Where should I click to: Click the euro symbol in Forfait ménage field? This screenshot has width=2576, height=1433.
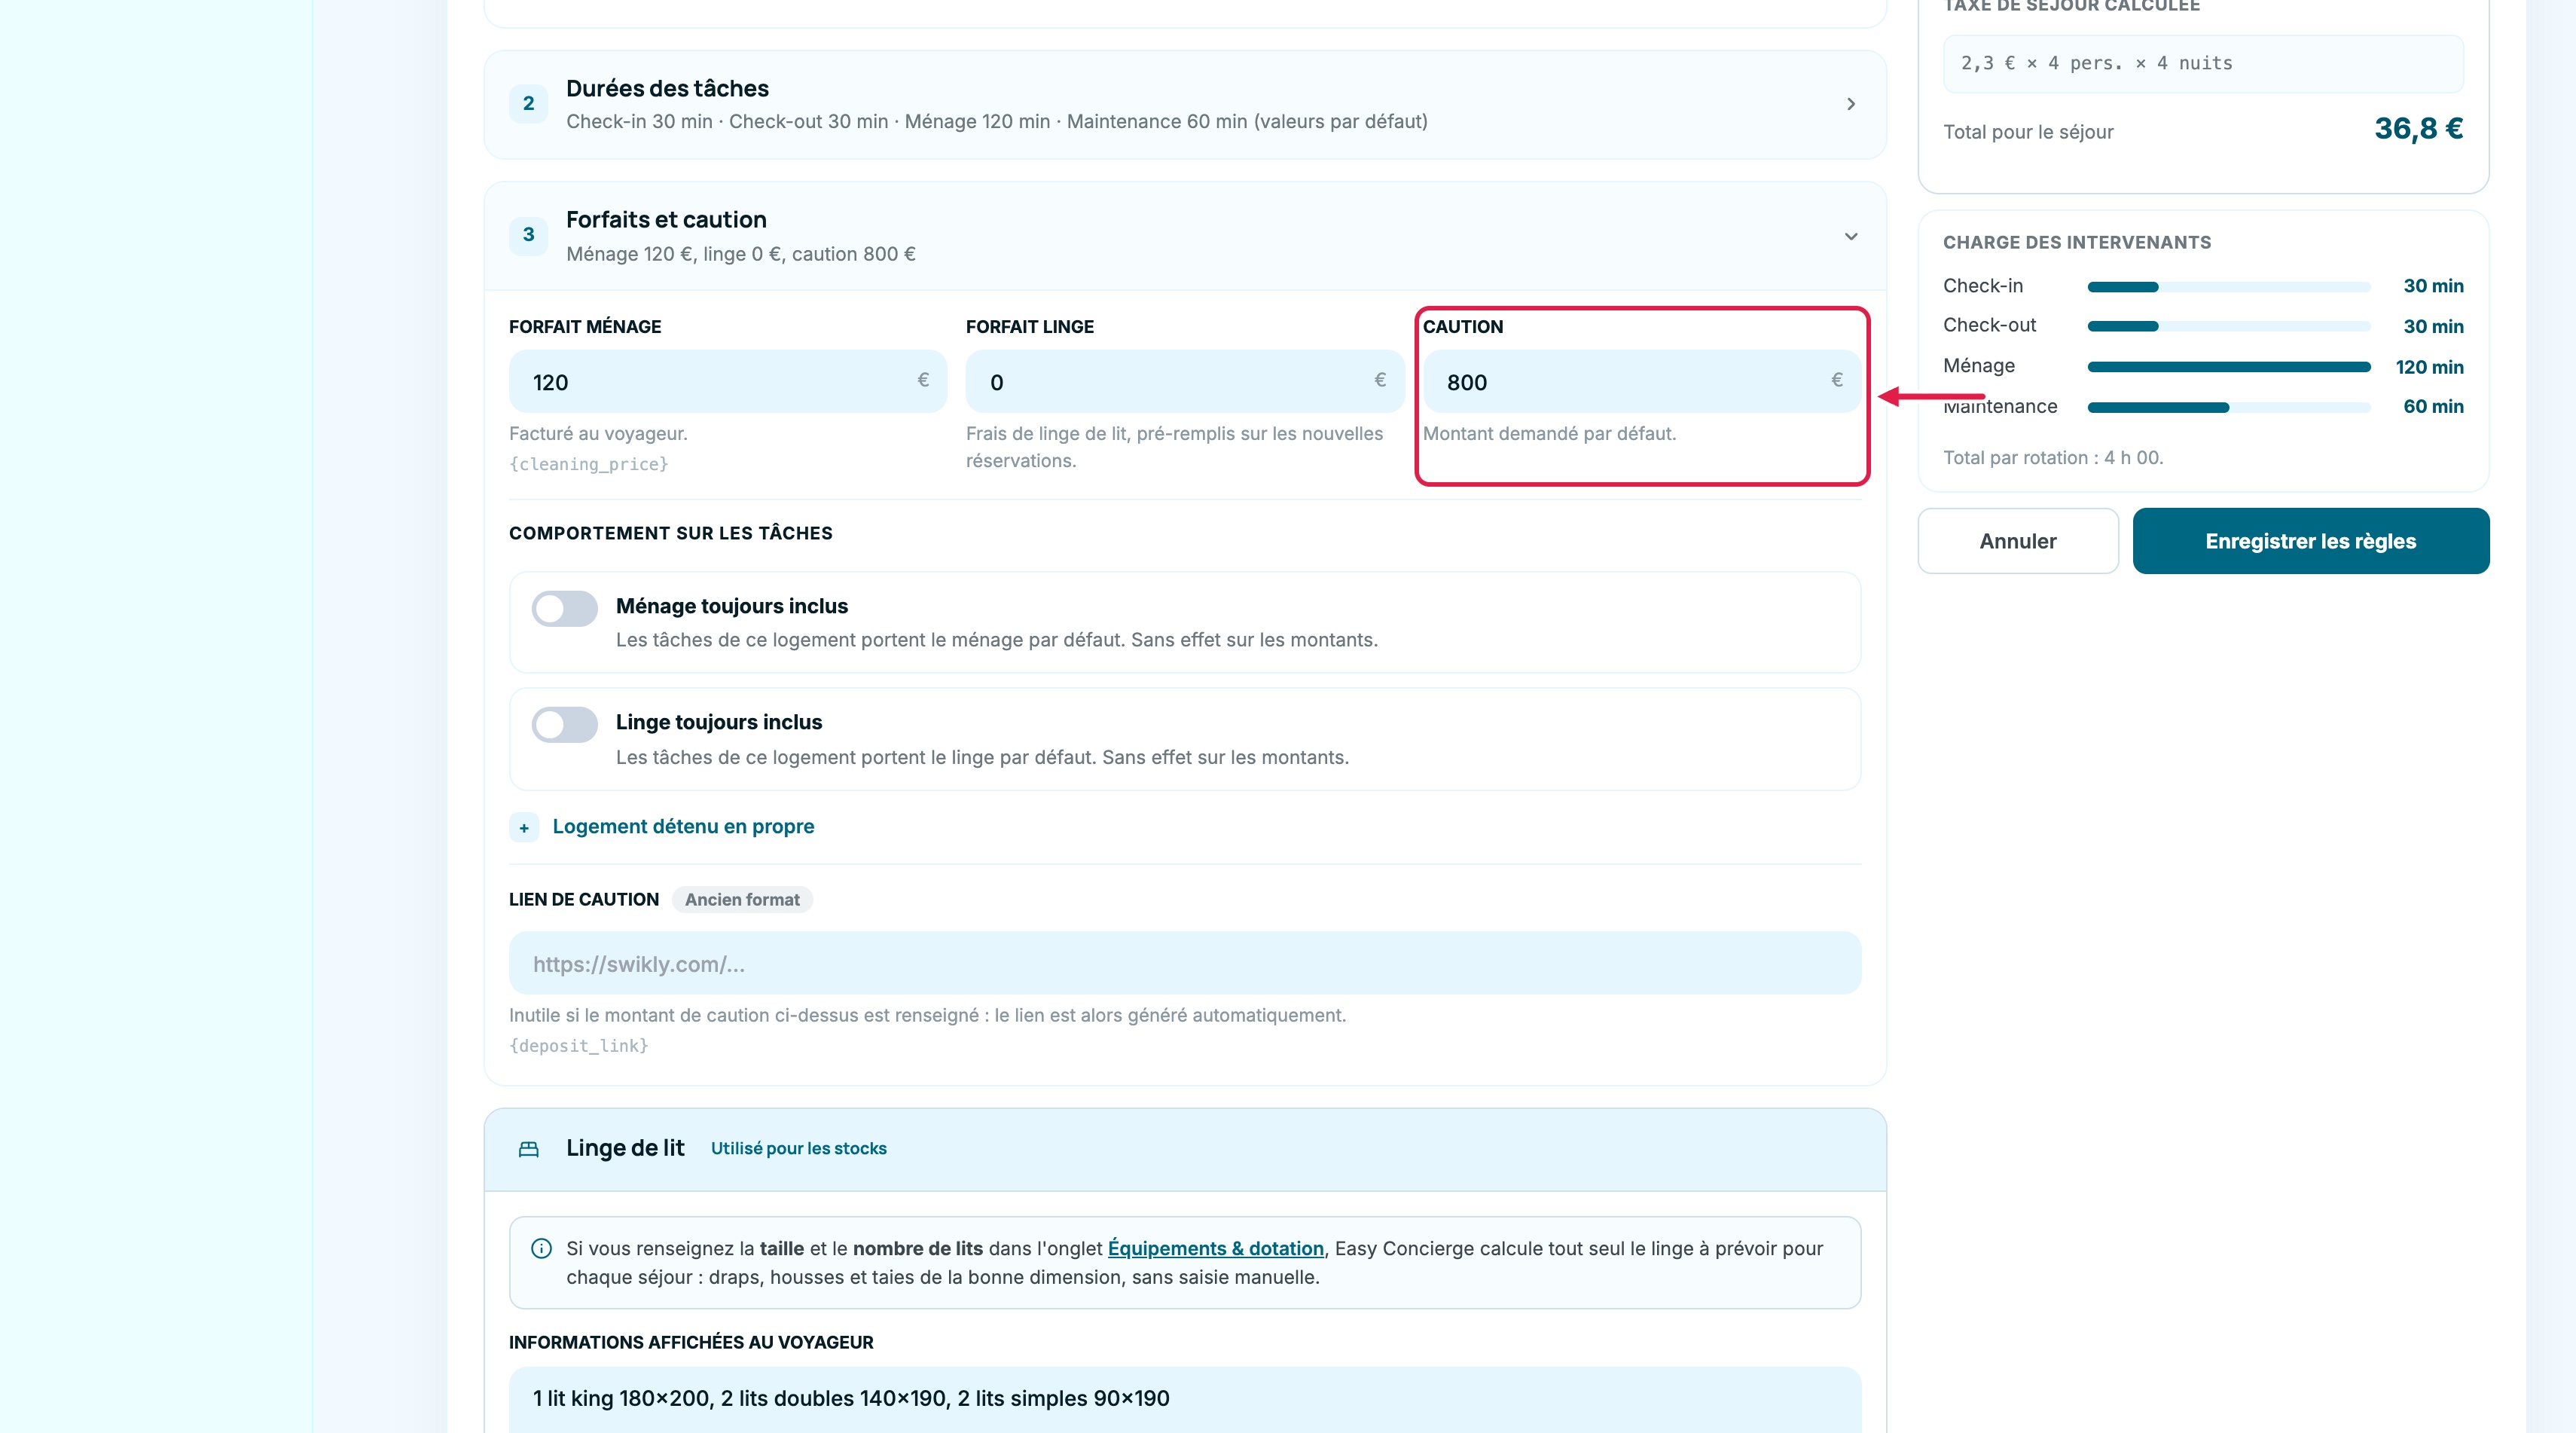coord(923,380)
